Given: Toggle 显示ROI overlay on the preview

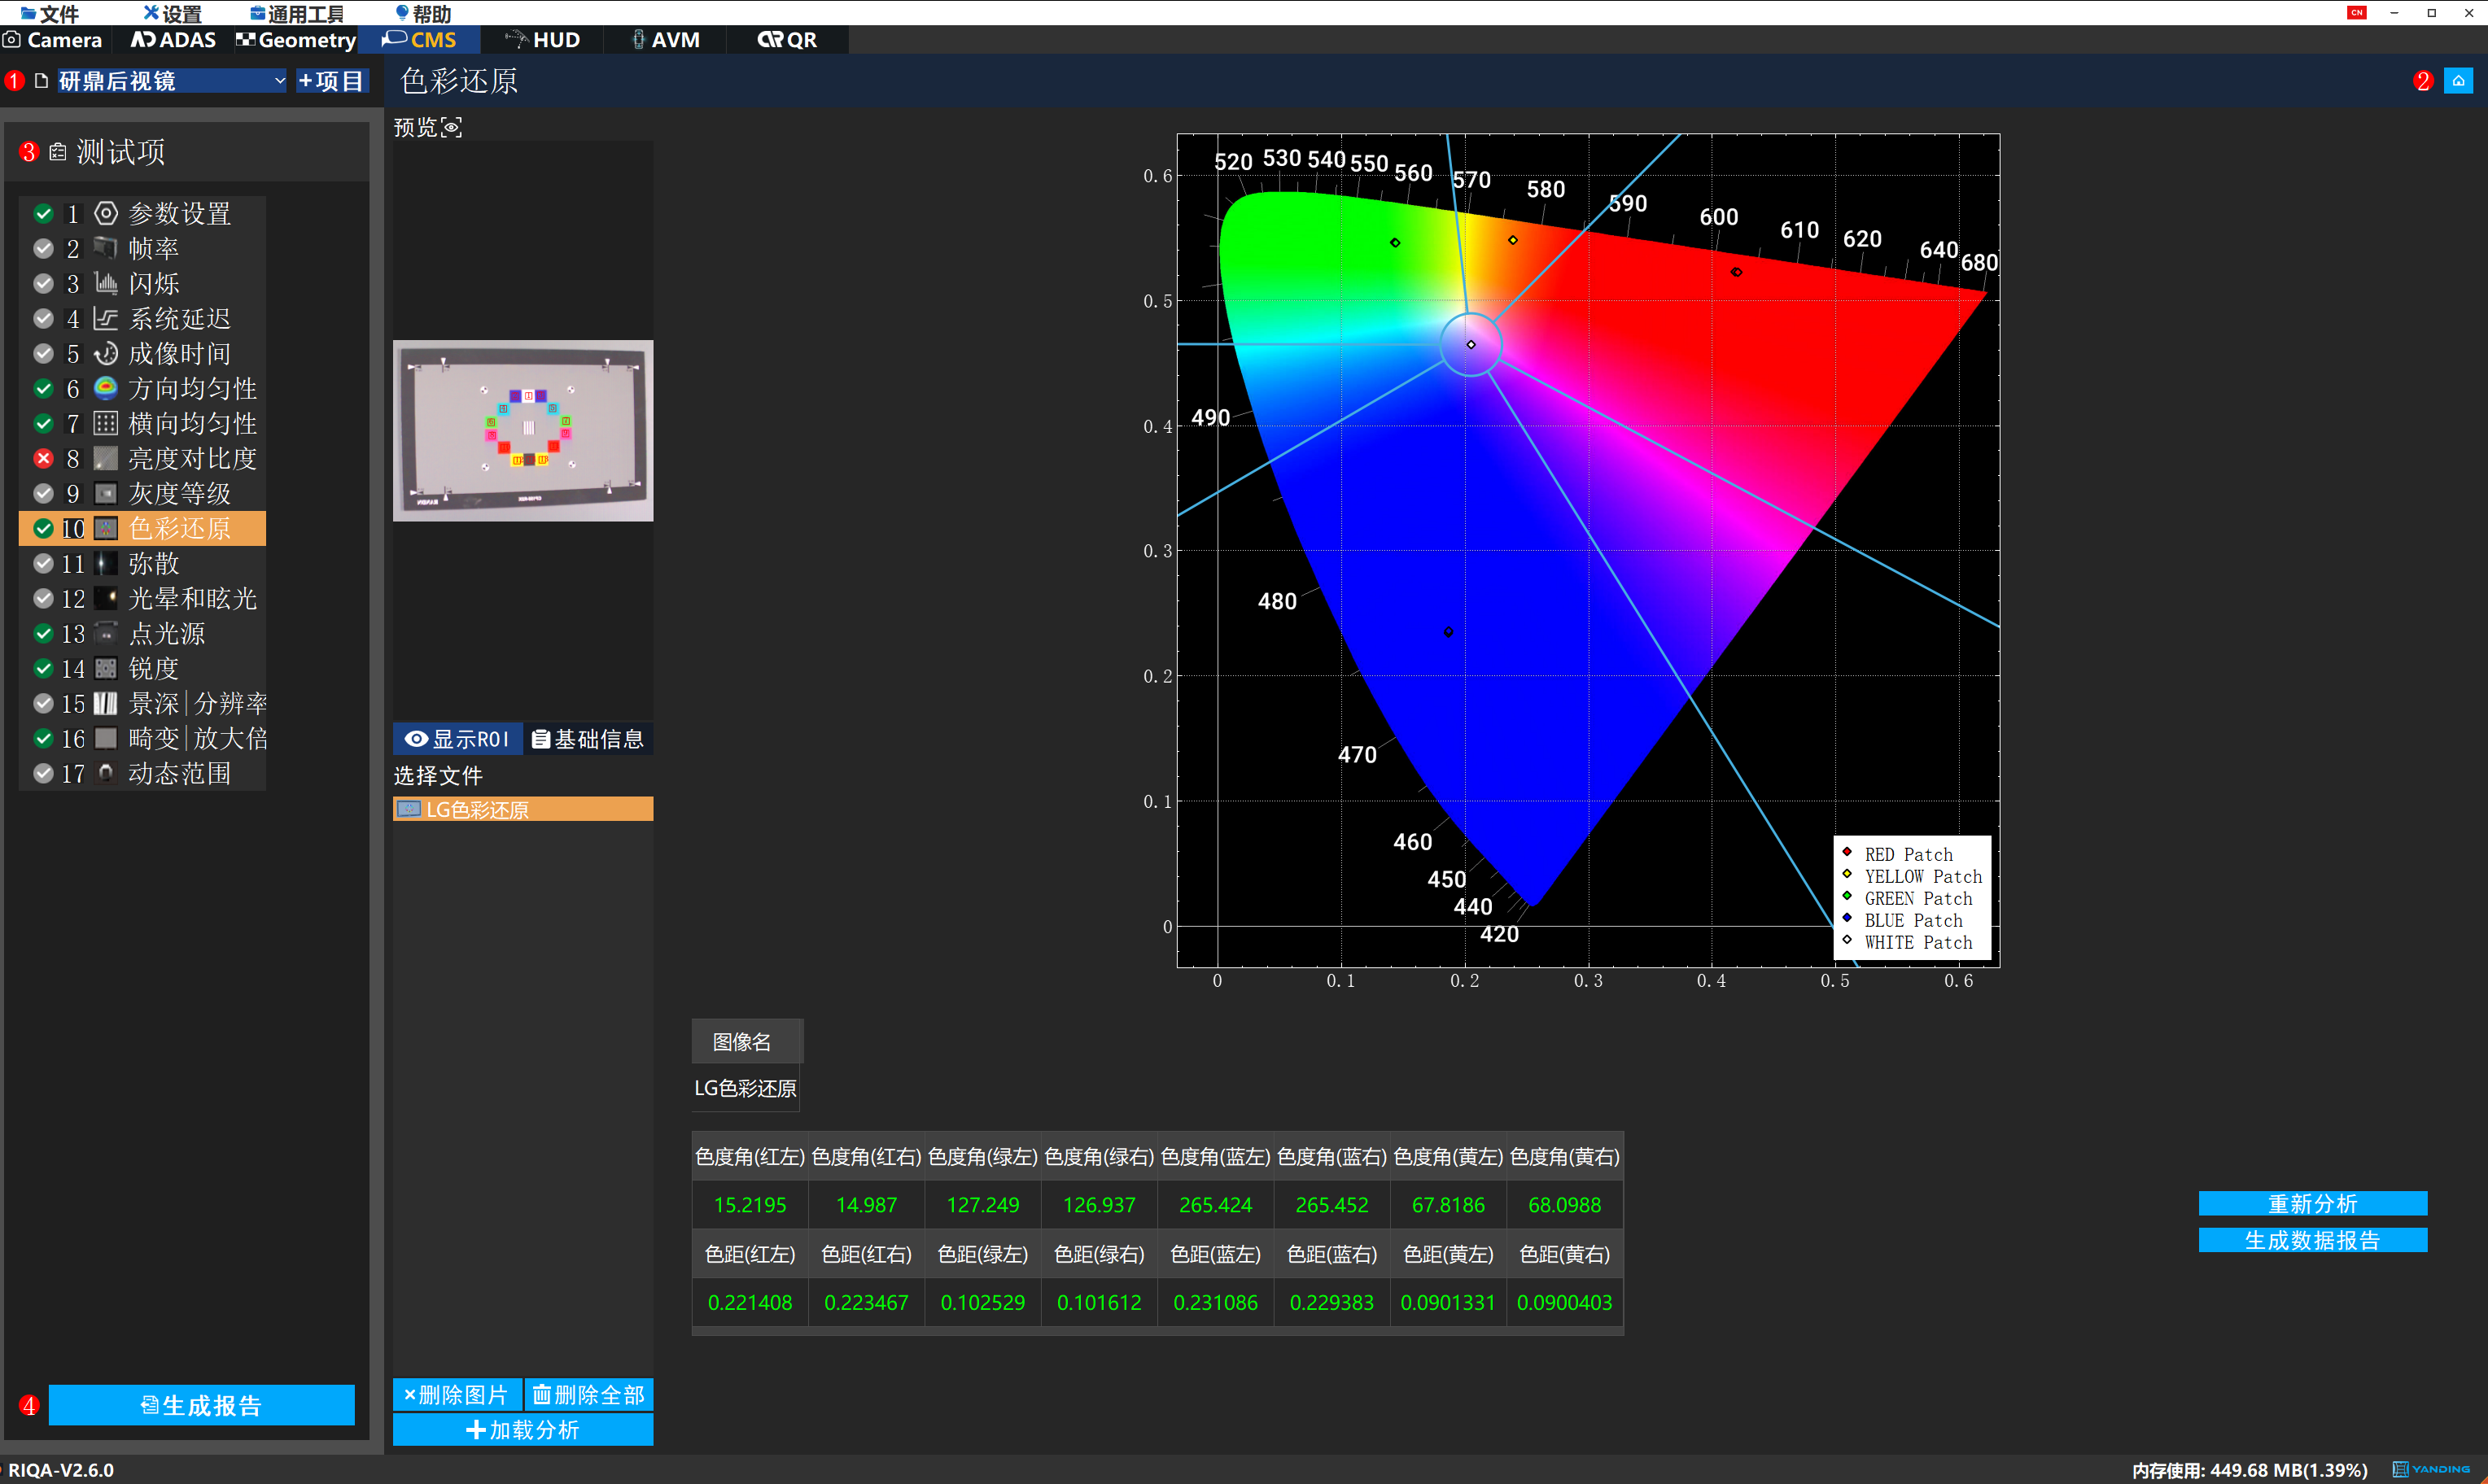Looking at the screenshot, I should tap(458, 739).
